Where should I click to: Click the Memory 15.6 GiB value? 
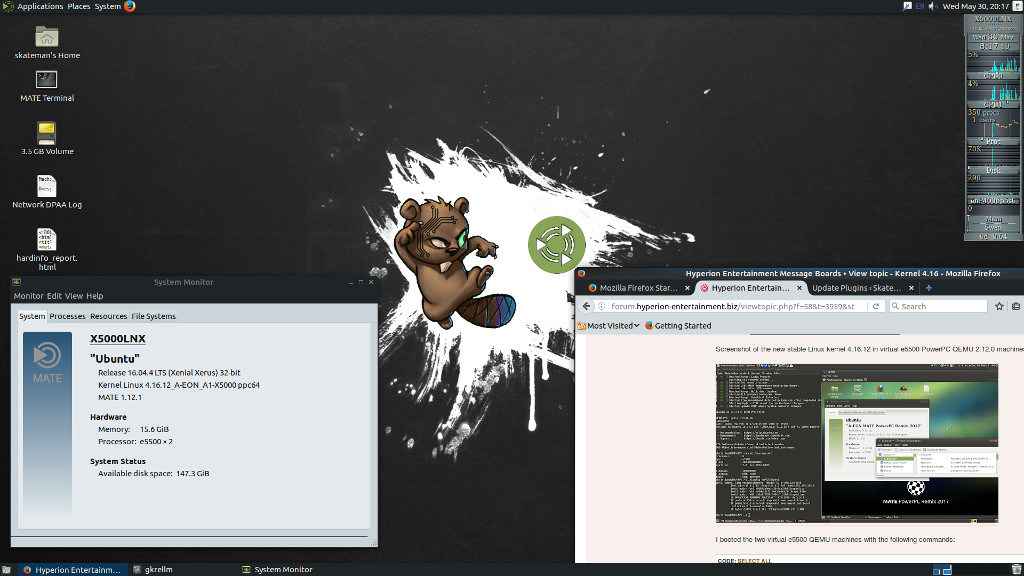(x=154, y=430)
